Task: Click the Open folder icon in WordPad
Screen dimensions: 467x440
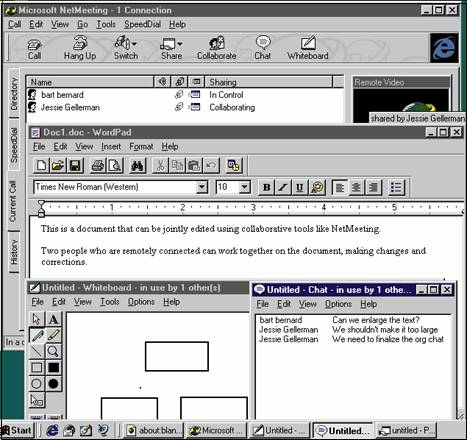Action: point(58,165)
